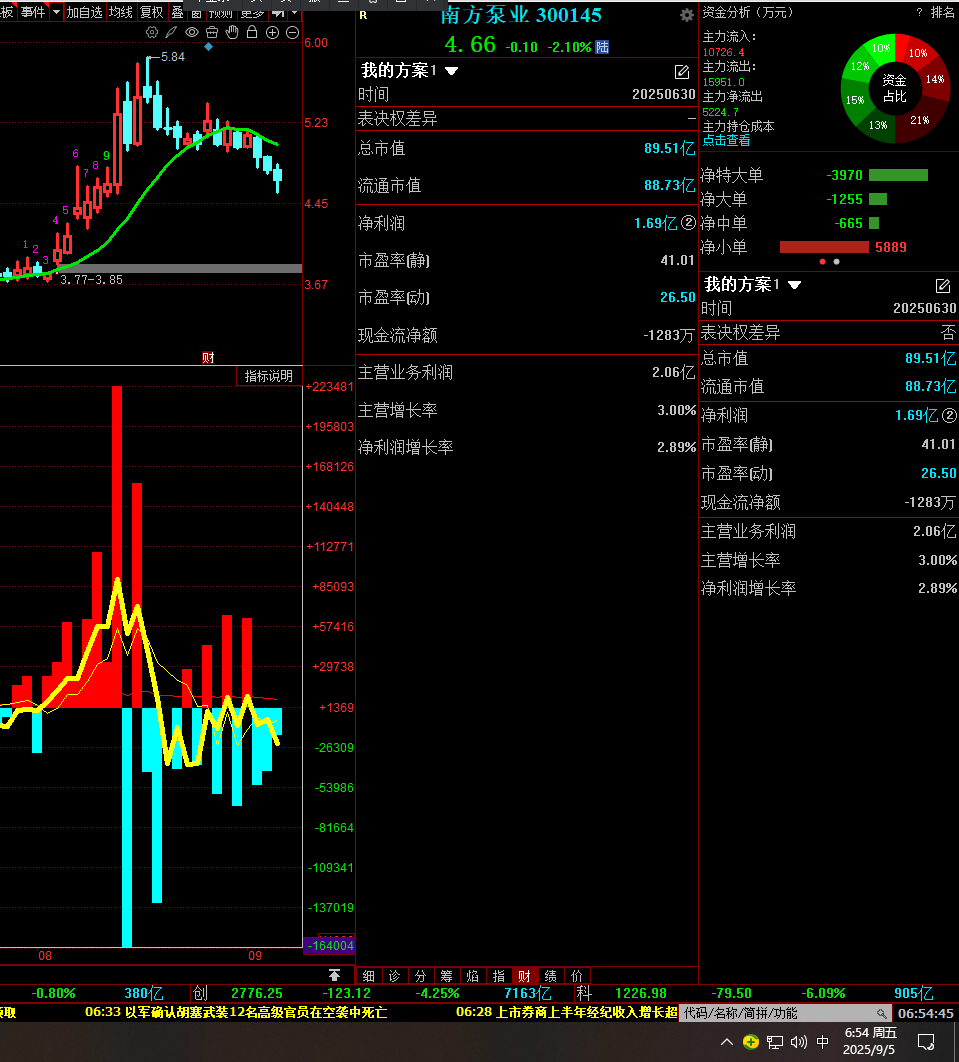Open the 事件 toolbar item

click(x=33, y=12)
